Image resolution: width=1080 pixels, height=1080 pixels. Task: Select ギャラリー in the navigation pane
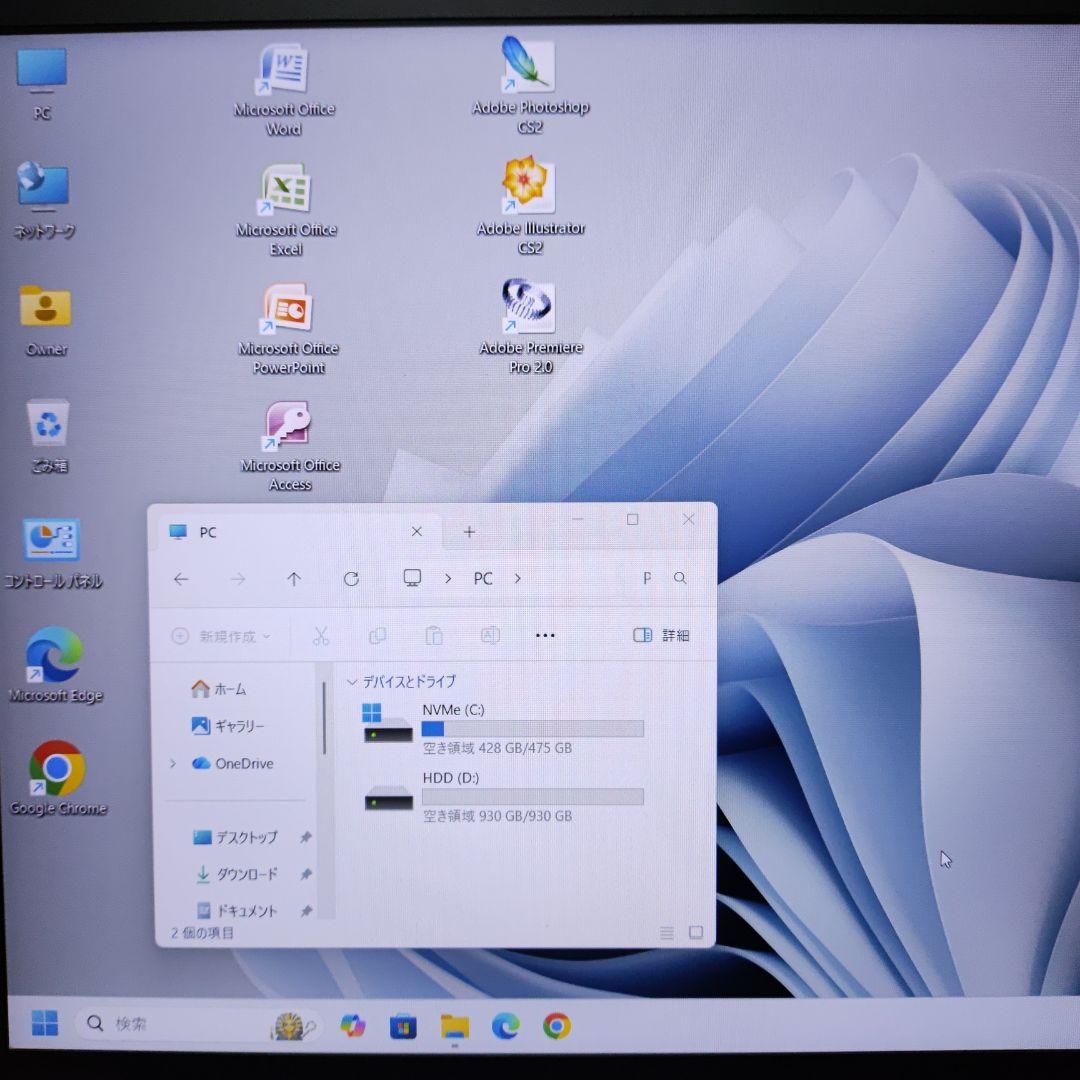(238, 726)
